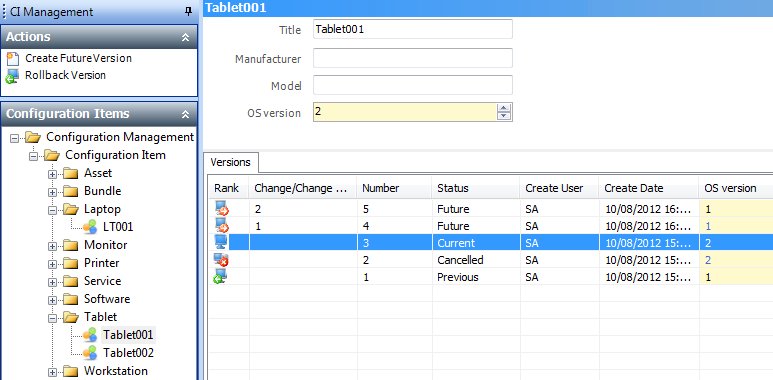Click into the Title input field
773x380 pixels.
(413, 29)
